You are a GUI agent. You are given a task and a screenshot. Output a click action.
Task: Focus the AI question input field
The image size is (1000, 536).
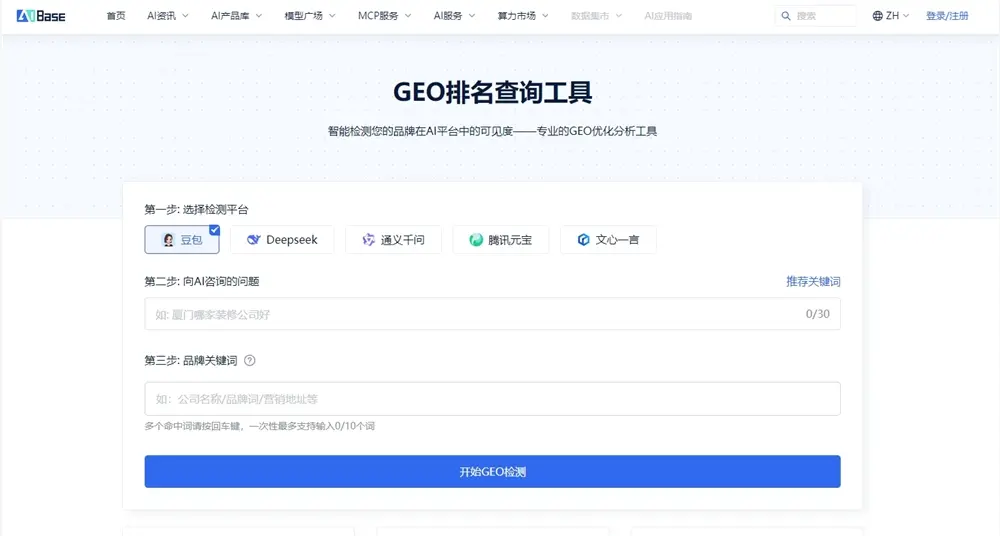(470, 314)
